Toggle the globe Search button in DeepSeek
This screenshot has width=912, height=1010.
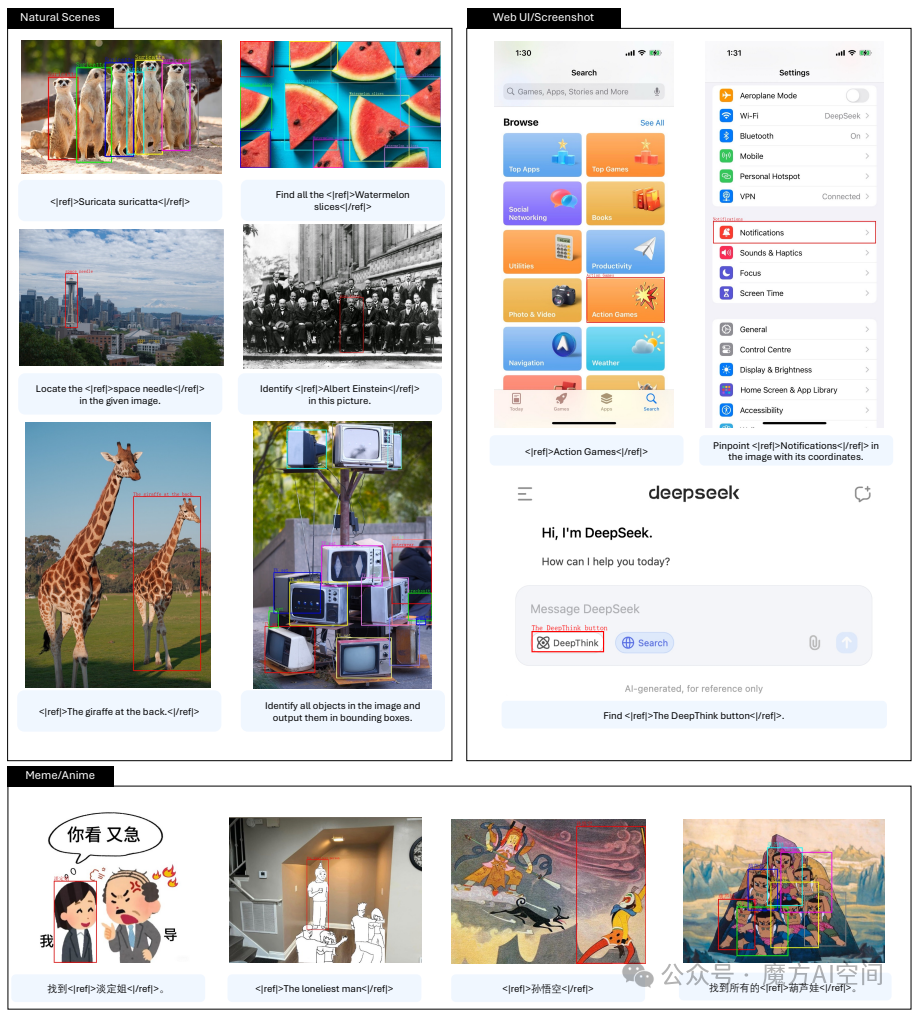(x=644, y=643)
